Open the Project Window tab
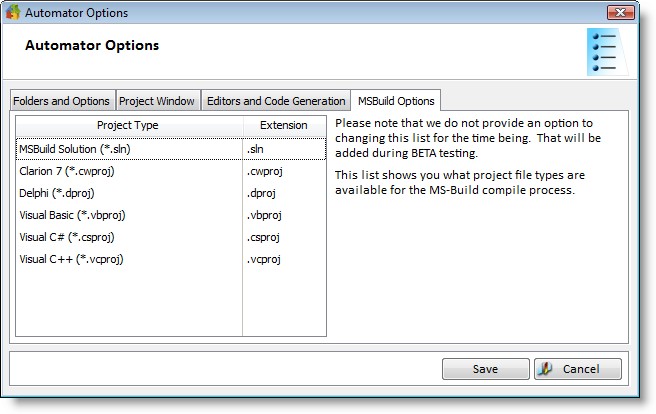This screenshot has height=414, width=656. 158,101
